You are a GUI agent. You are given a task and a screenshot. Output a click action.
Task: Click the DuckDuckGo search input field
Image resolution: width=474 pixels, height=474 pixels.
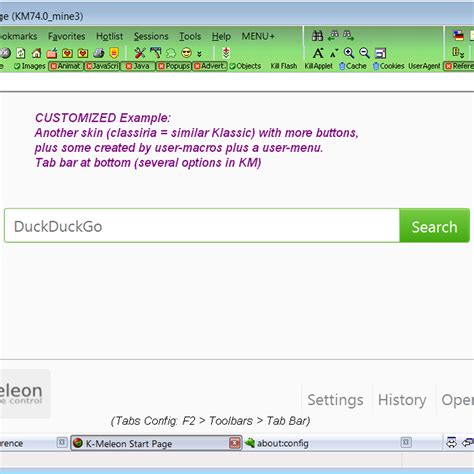(x=202, y=226)
